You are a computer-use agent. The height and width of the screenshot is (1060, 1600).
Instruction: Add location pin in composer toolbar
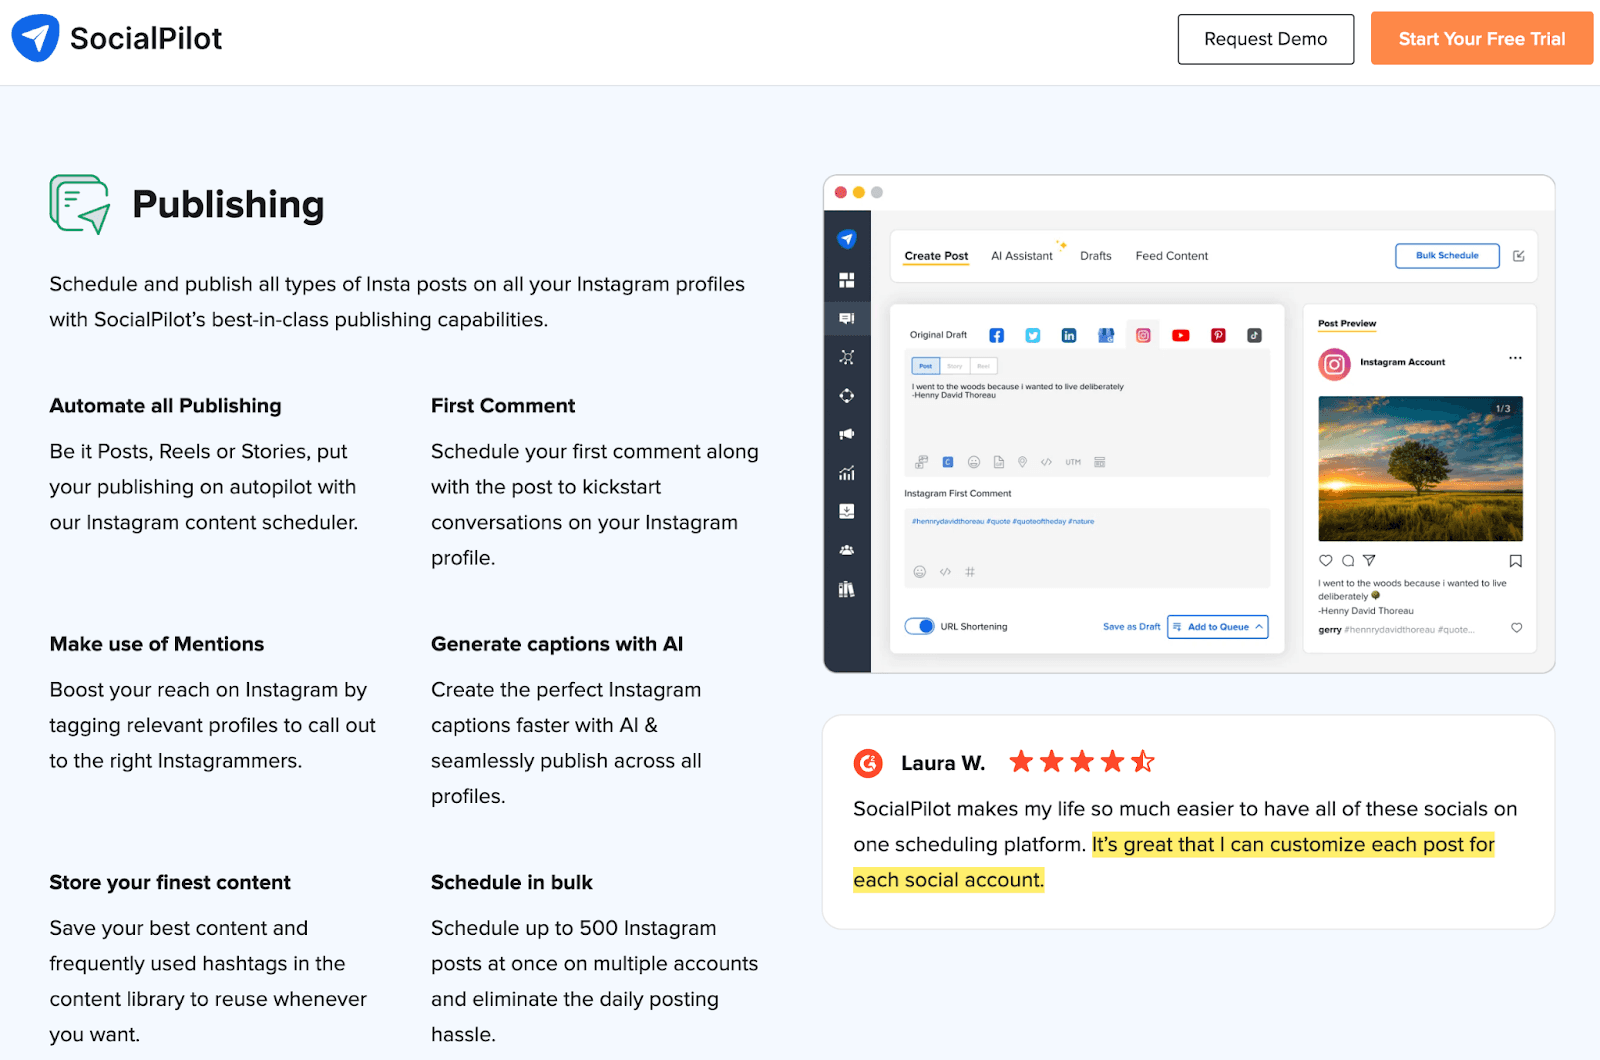pos(1022,462)
